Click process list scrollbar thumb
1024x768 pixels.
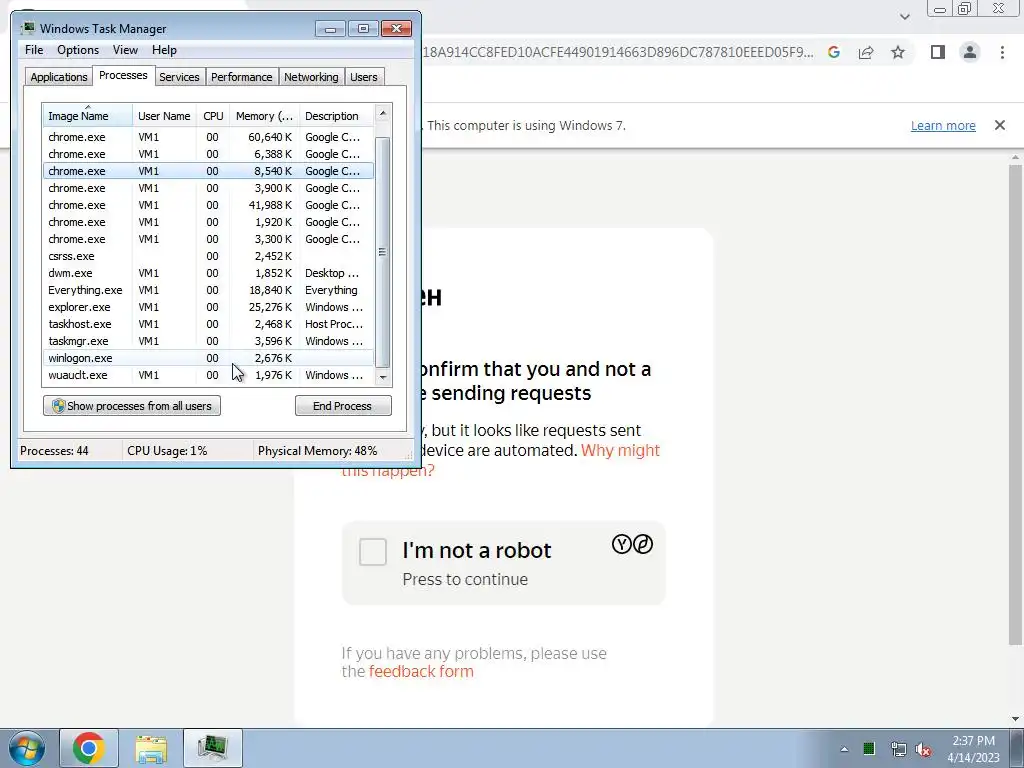383,253
